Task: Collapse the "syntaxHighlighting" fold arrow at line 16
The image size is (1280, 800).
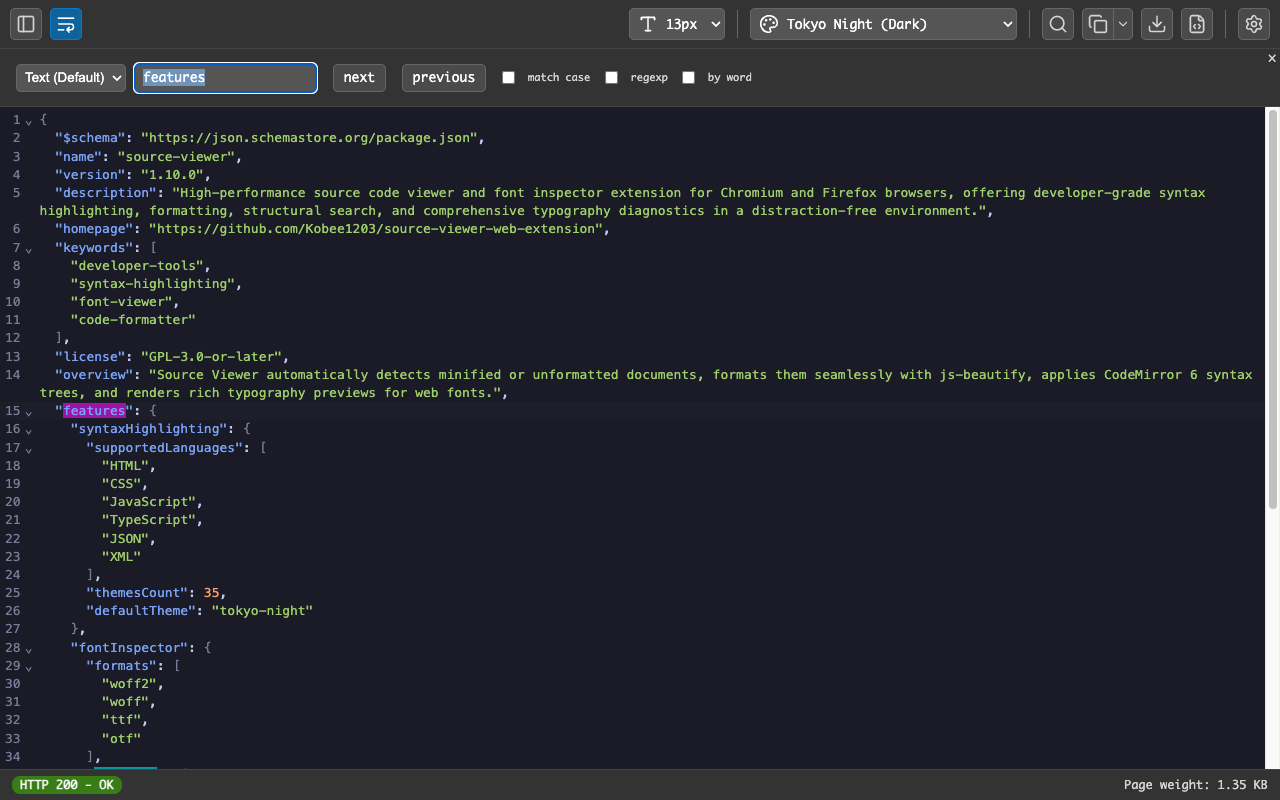Action: click(x=28, y=430)
